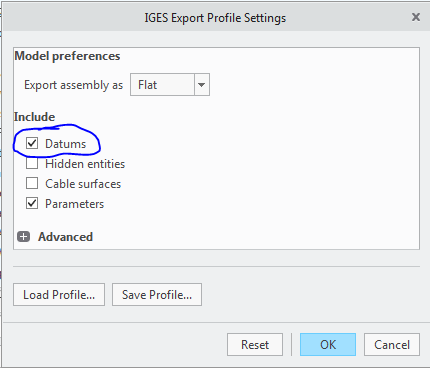The height and width of the screenshot is (368, 430).
Task: Uncheck the Datums checkbox
Action: tap(32, 143)
